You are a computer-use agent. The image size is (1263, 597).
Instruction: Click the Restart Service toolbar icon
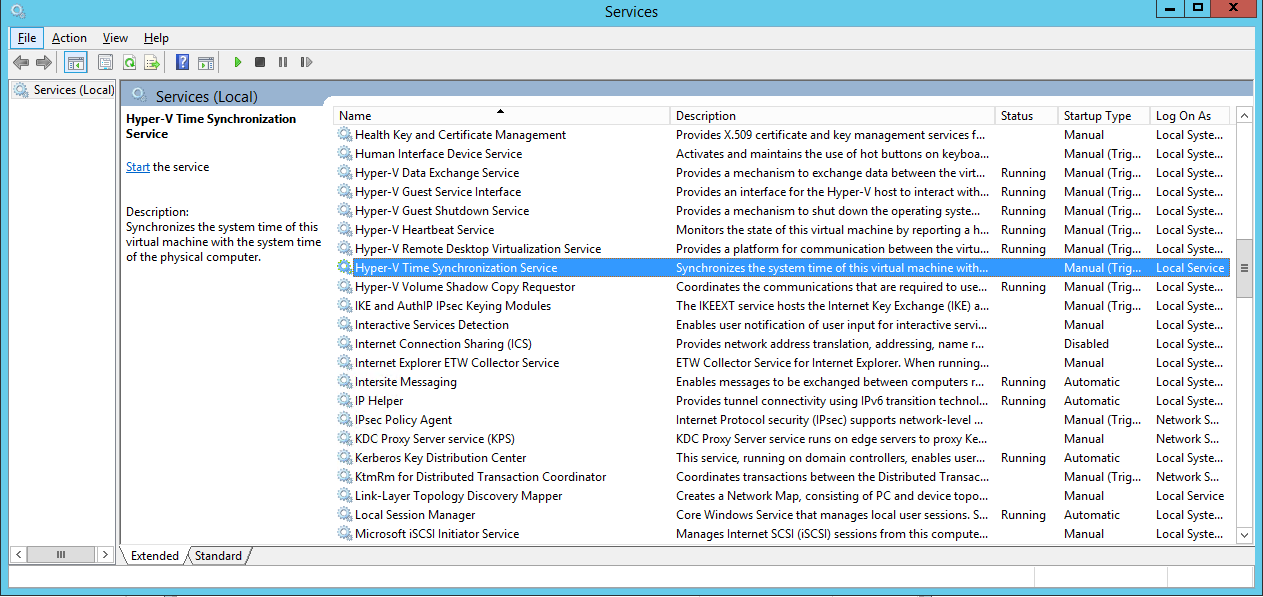point(306,62)
